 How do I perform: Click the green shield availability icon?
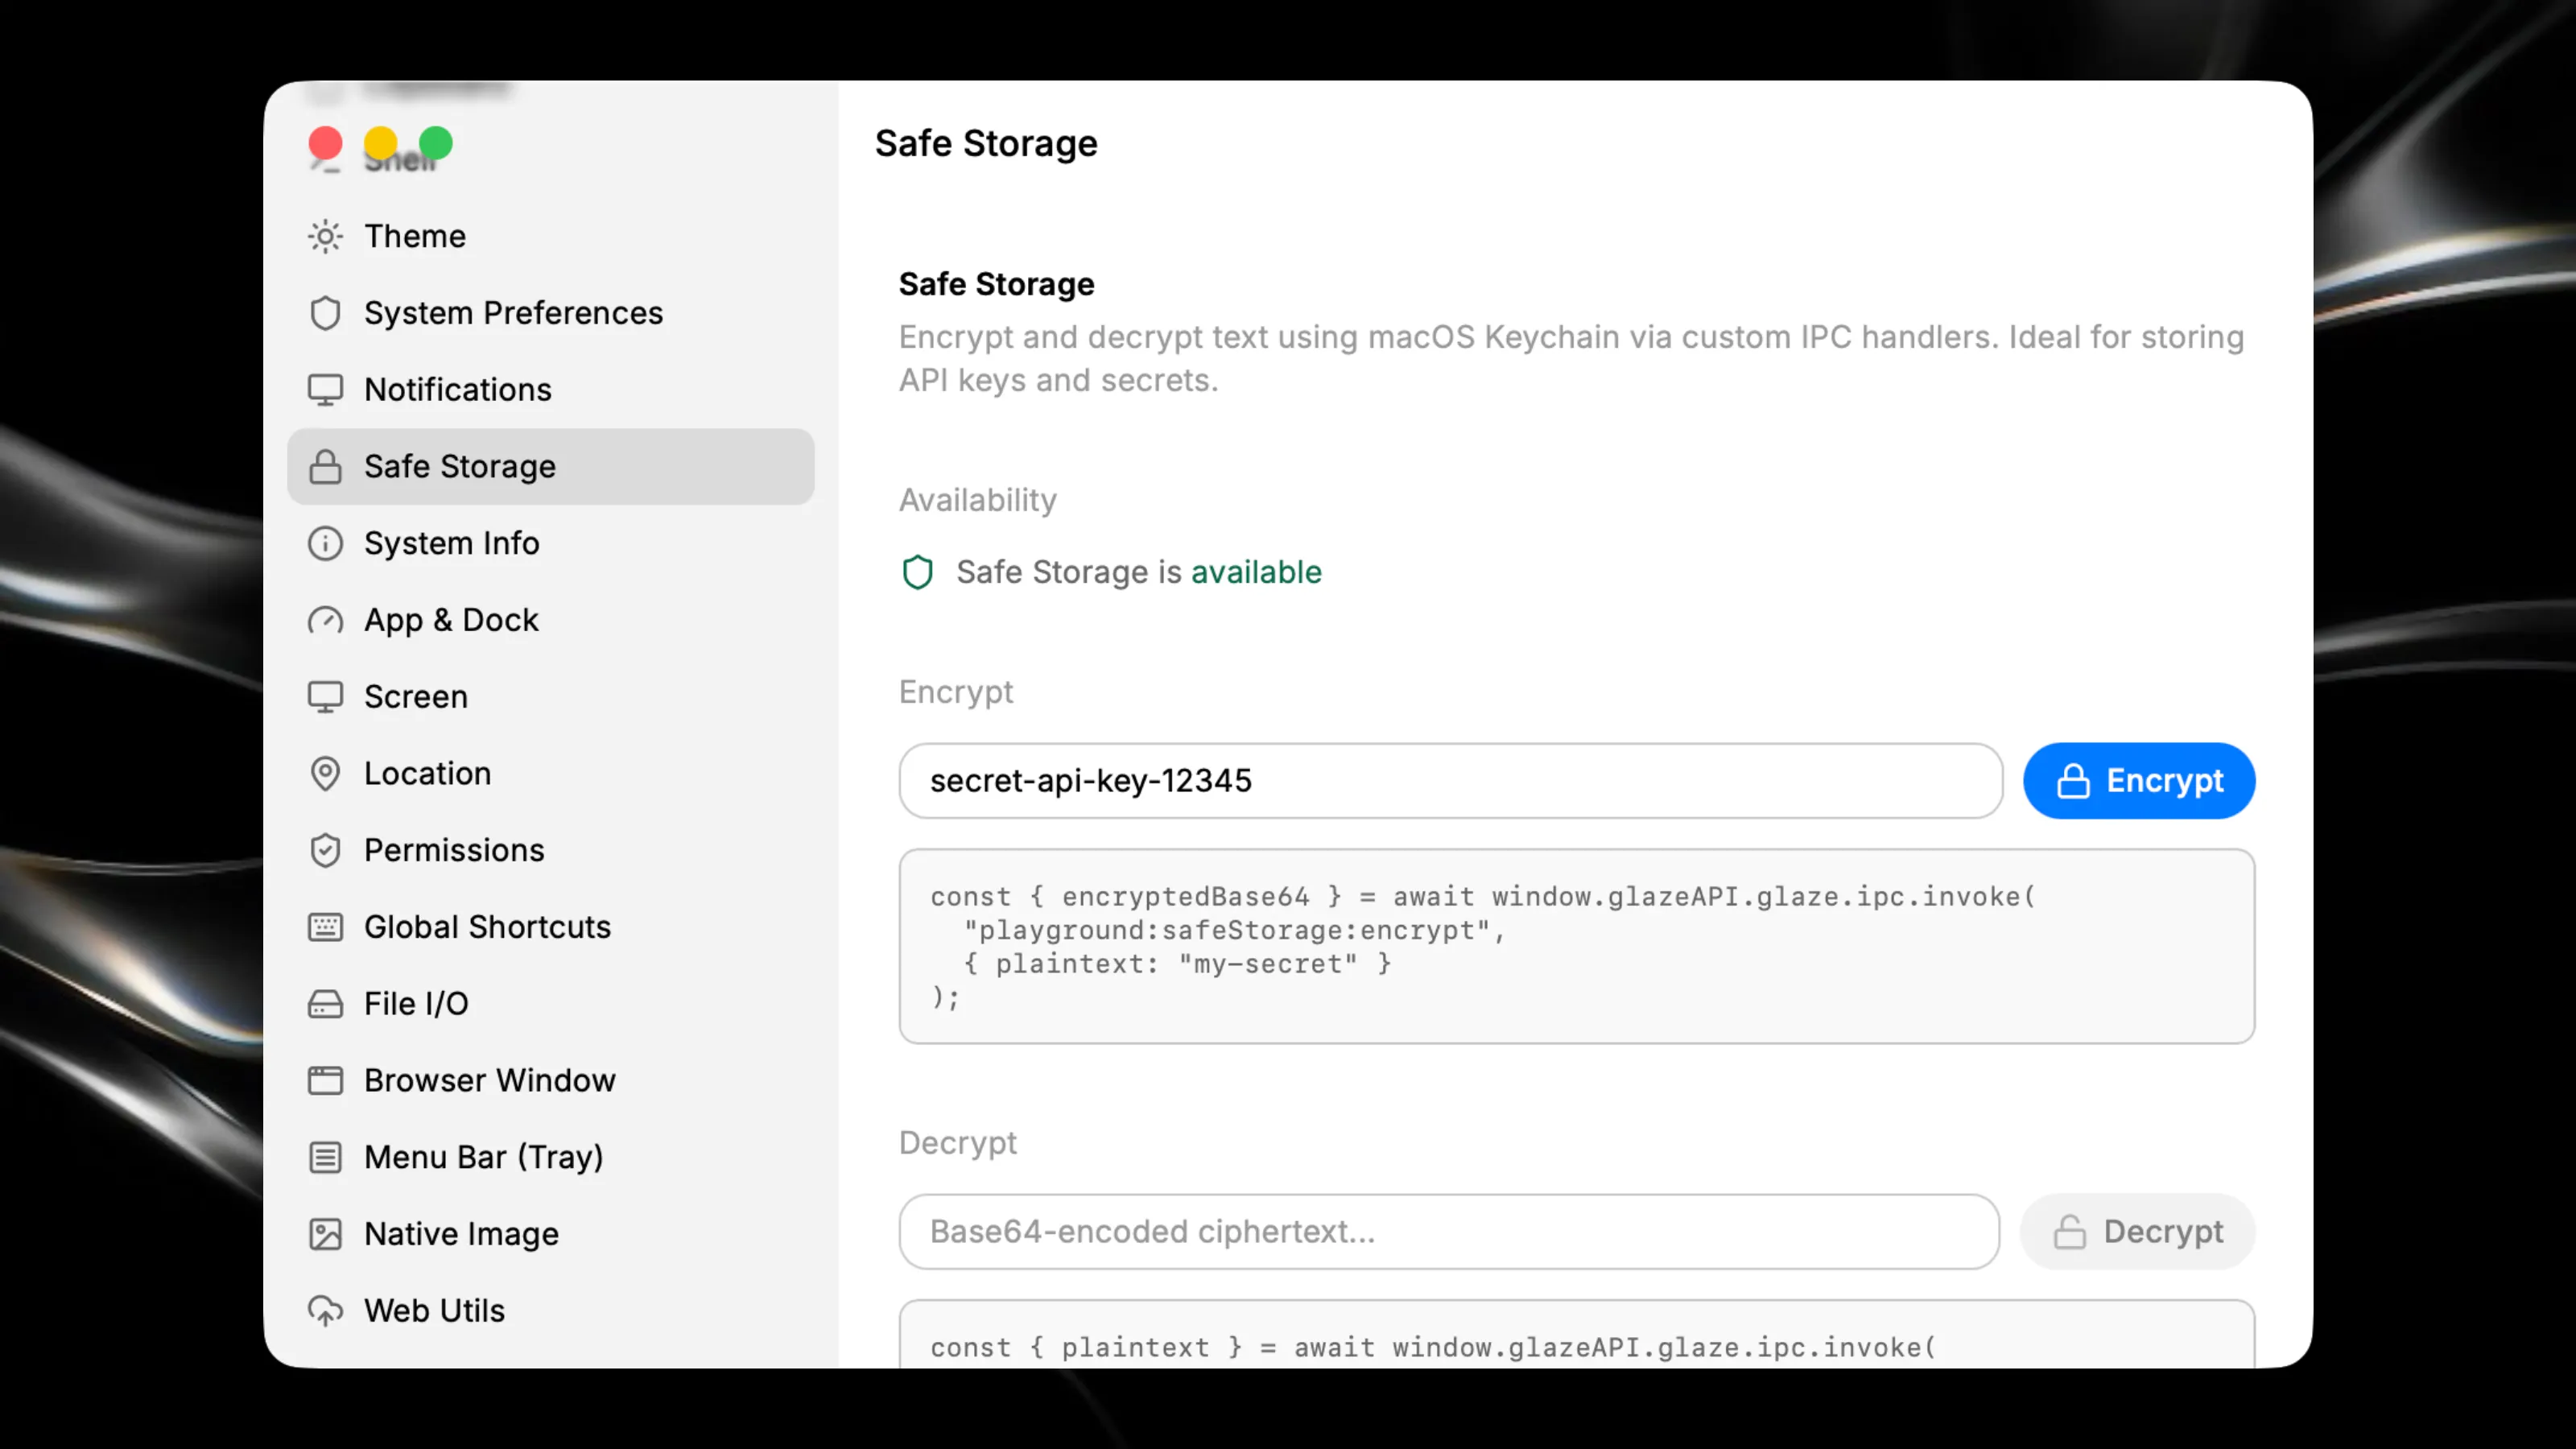tap(917, 573)
